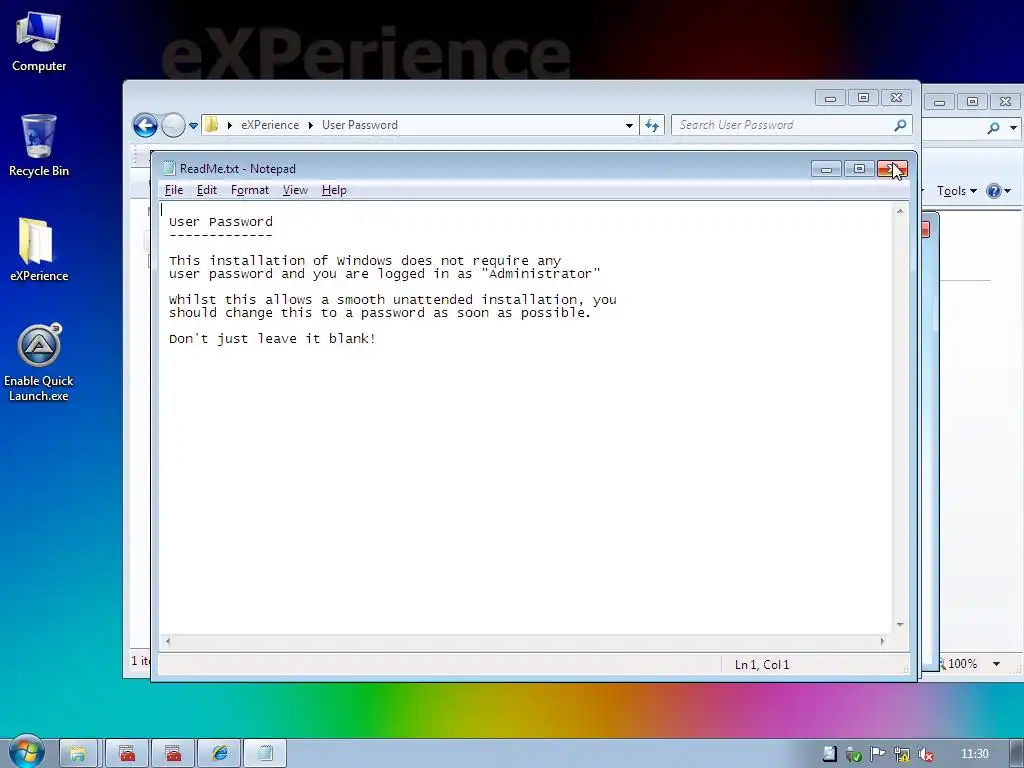Click search magnifier in background browser window
The width and height of the screenshot is (1024, 768).
(993, 128)
